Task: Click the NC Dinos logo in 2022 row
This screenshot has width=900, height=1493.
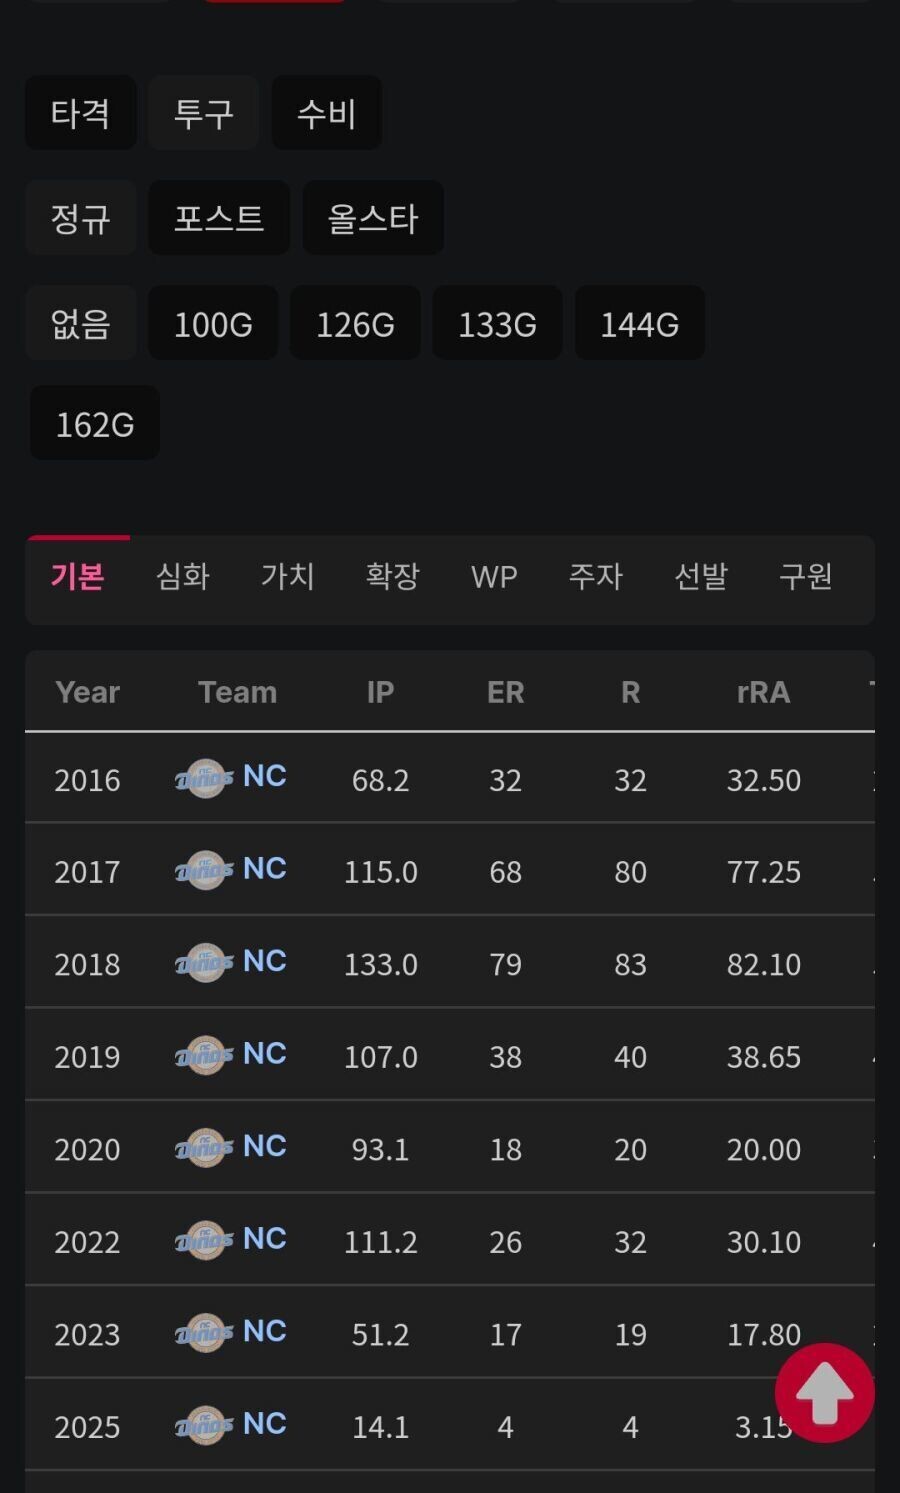Action: coord(204,1241)
